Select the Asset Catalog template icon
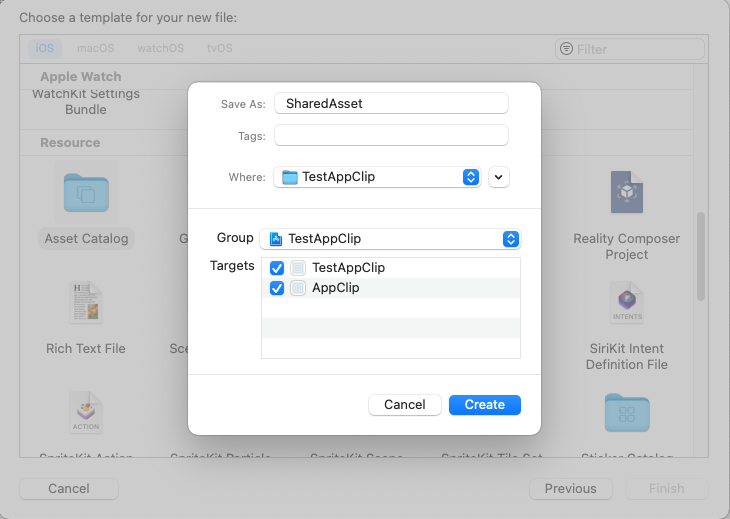 pos(86,193)
